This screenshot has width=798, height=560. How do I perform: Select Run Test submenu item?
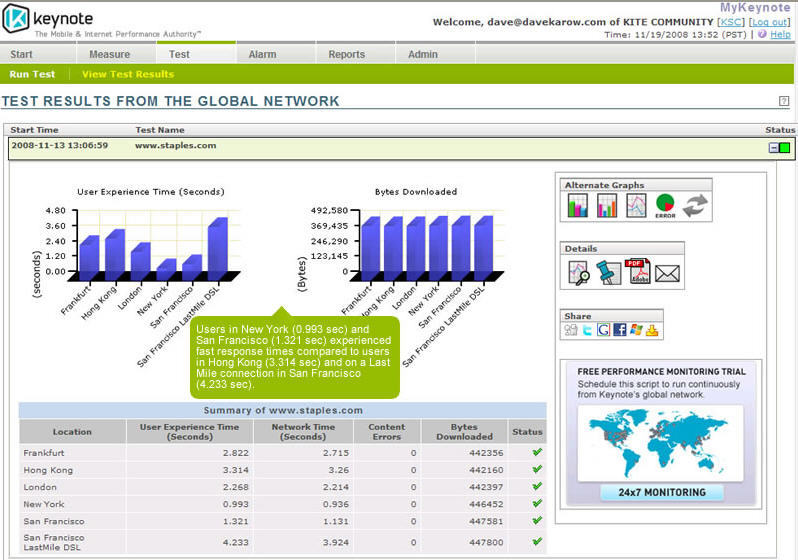[x=32, y=74]
